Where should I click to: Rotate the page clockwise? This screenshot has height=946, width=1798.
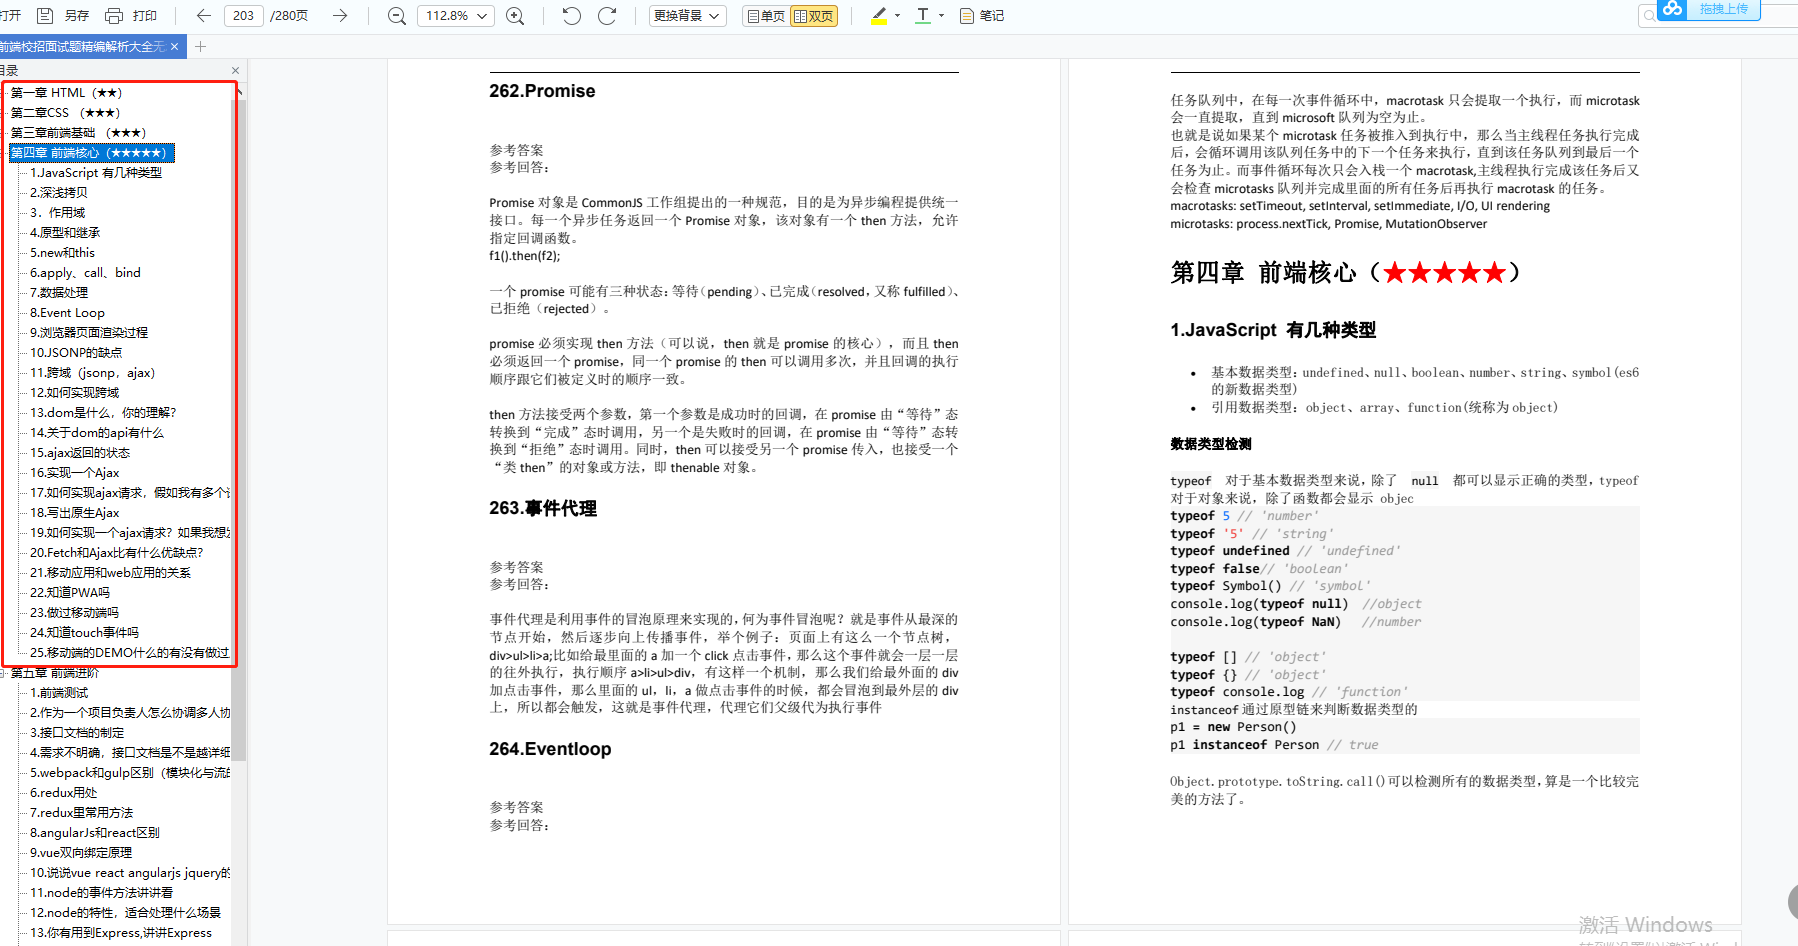(607, 16)
